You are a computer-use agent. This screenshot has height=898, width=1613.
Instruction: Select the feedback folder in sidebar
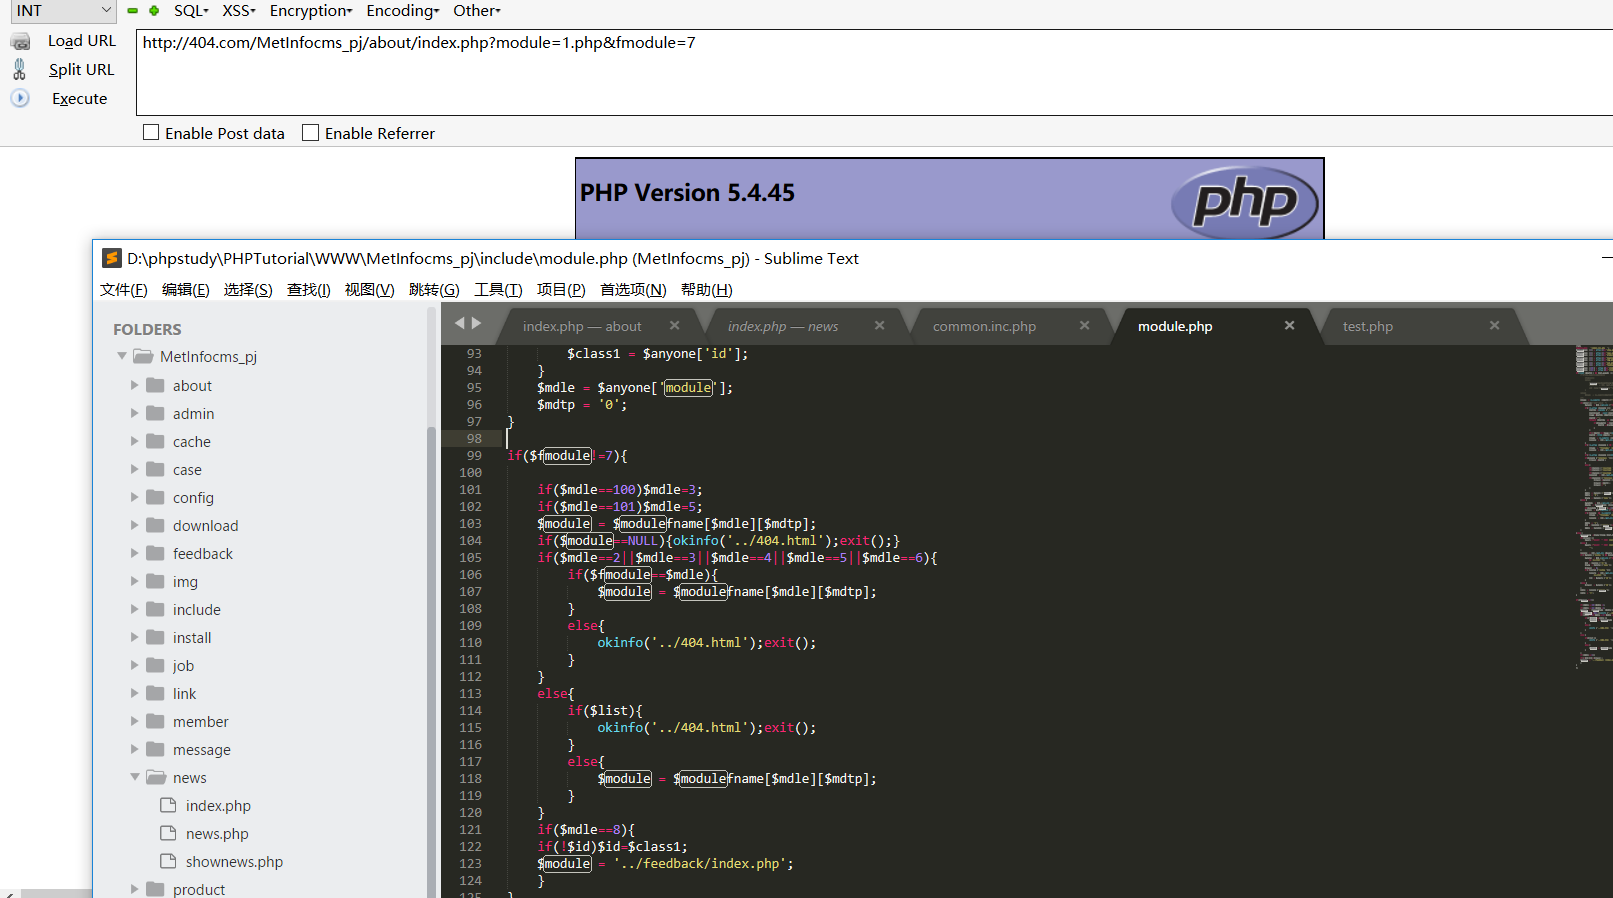click(202, 553)
